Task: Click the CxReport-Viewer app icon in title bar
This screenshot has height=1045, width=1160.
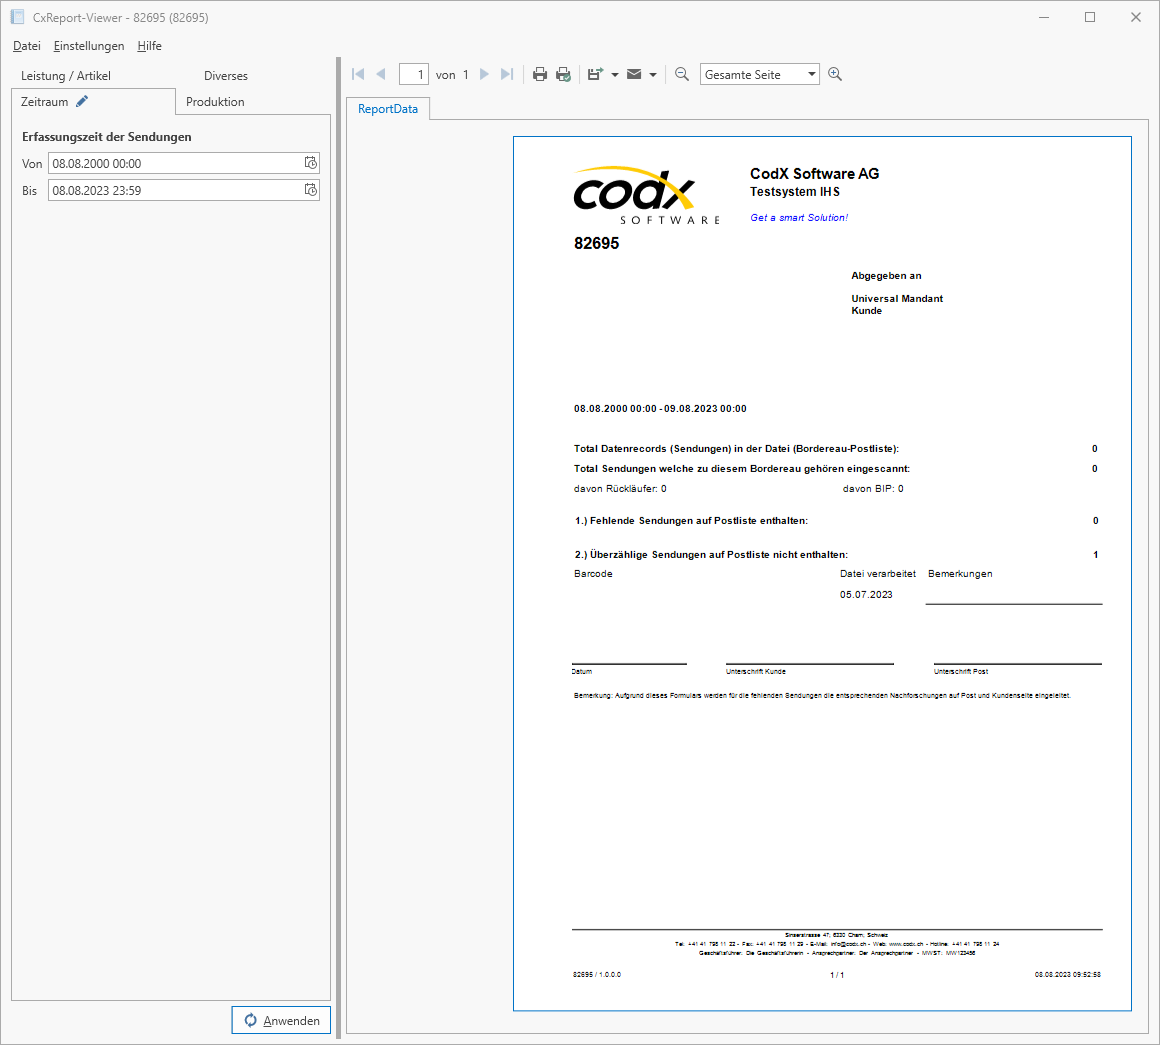Action: pyautogui.click(x=17, y=17)
